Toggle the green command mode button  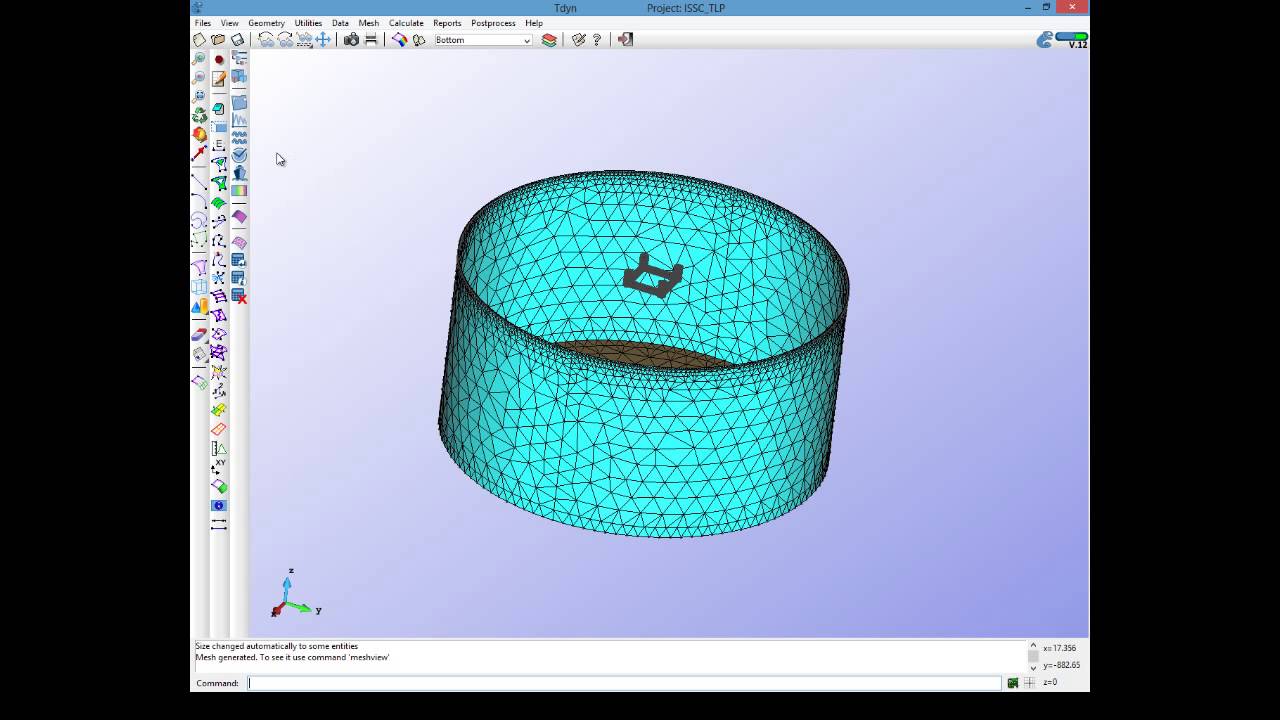1012,682
